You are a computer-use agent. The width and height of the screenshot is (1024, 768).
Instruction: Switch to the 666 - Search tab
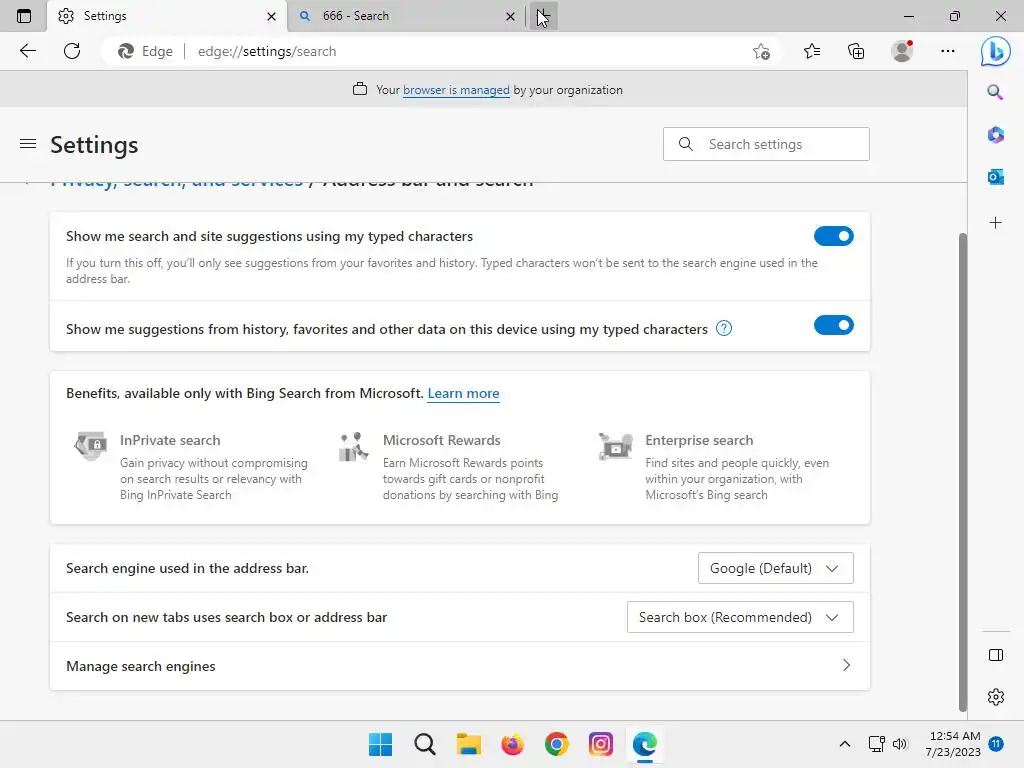click(405, 16)
